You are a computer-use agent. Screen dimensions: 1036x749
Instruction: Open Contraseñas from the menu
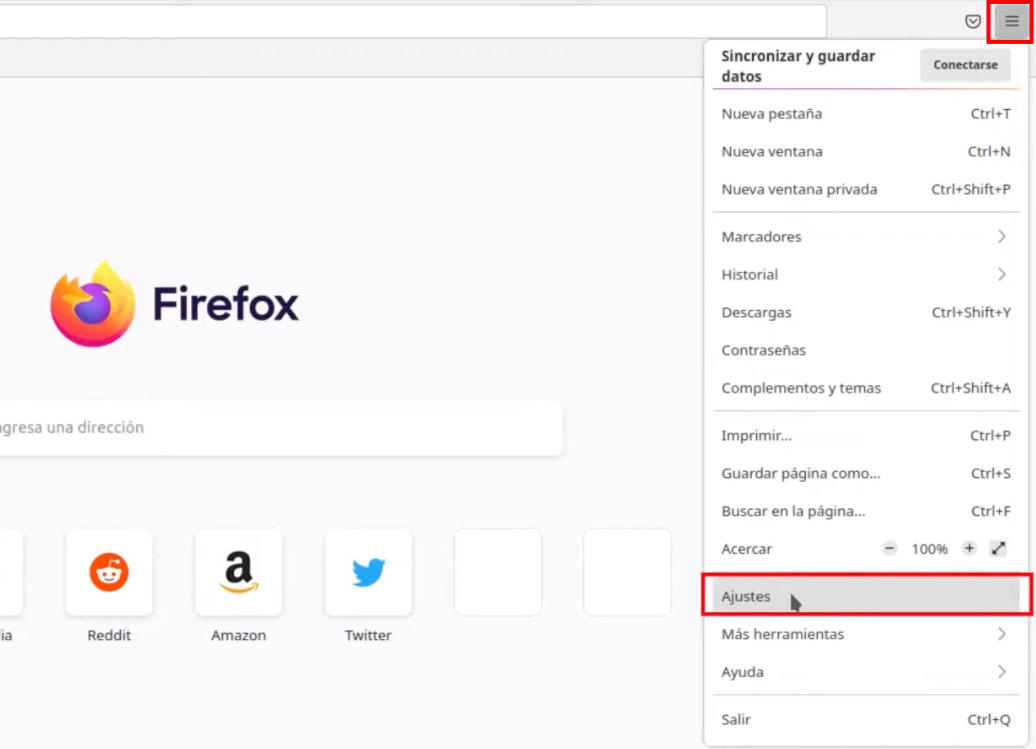pyautogui.click(x=866, y=350)
